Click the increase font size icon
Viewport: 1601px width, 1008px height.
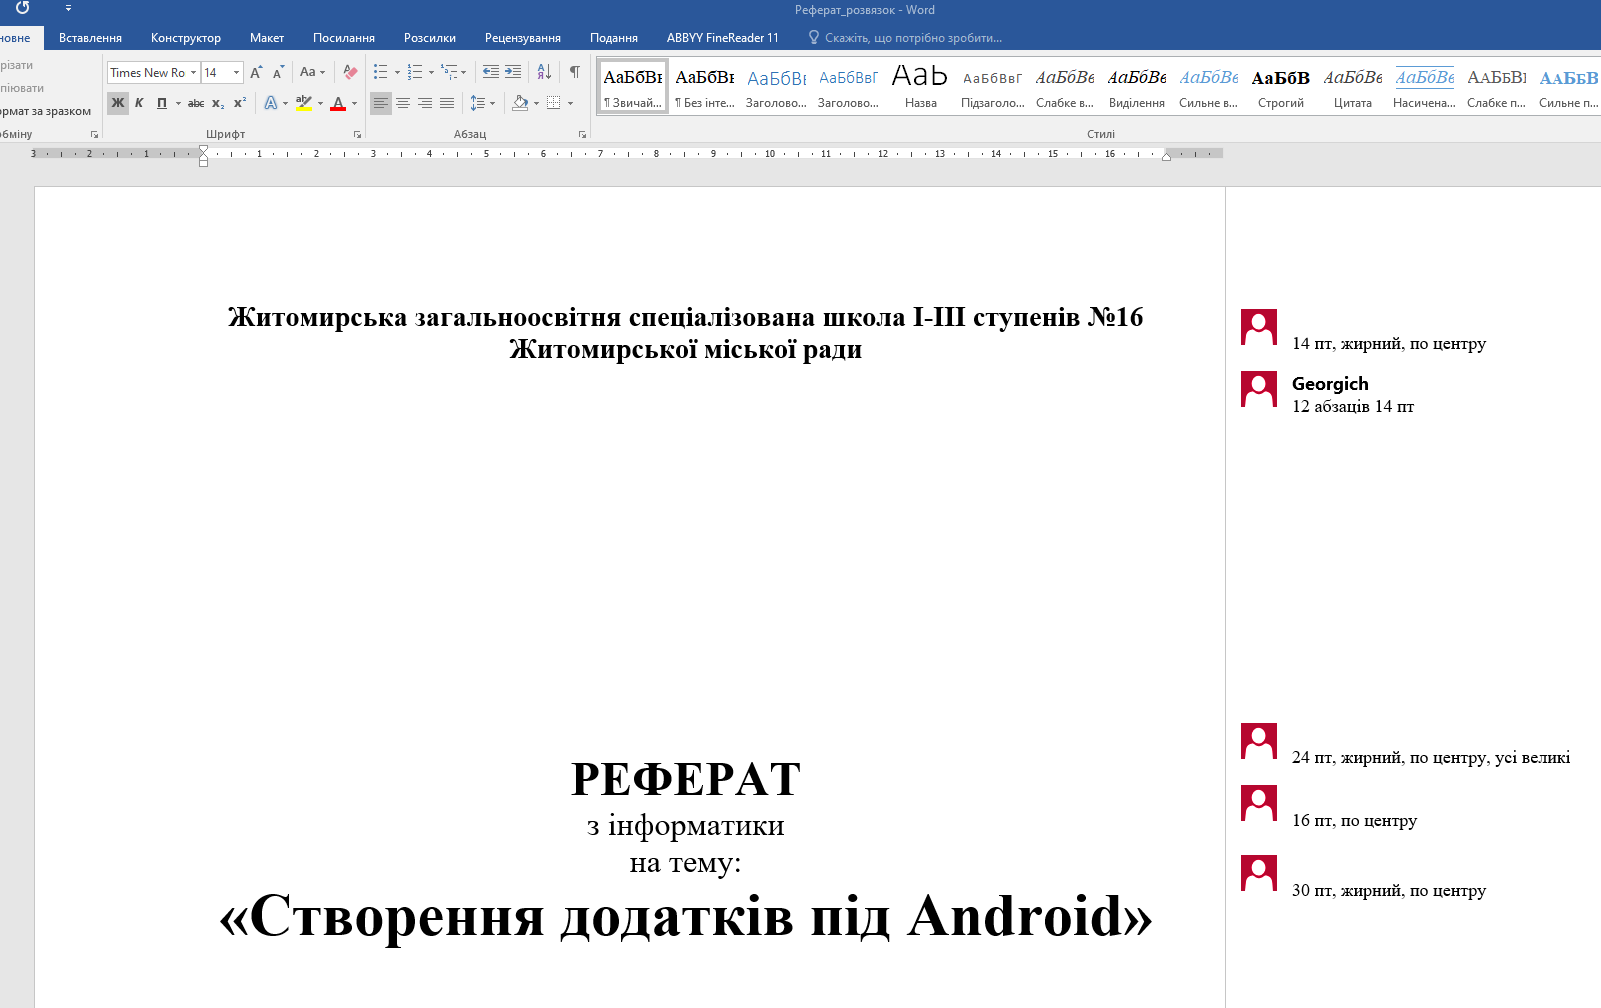click(256, 72)
